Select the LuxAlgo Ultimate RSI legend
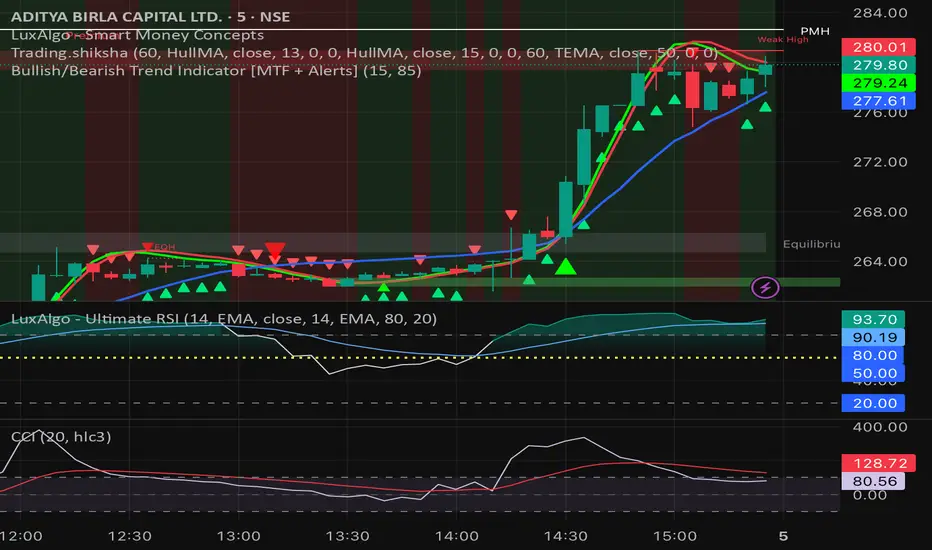 click(224, 319)
